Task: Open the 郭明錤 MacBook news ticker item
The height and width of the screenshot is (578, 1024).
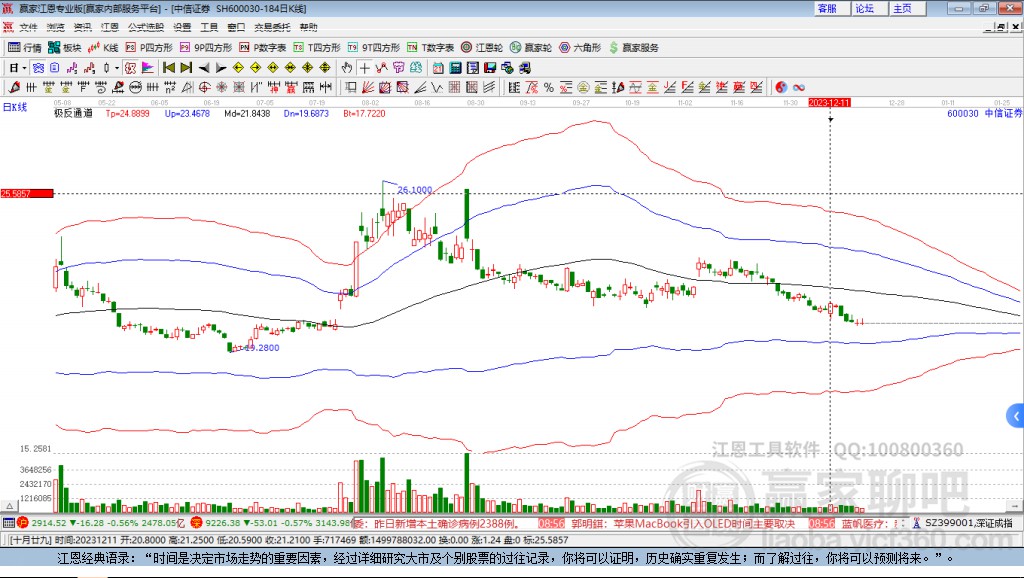Action: point(683,524)
